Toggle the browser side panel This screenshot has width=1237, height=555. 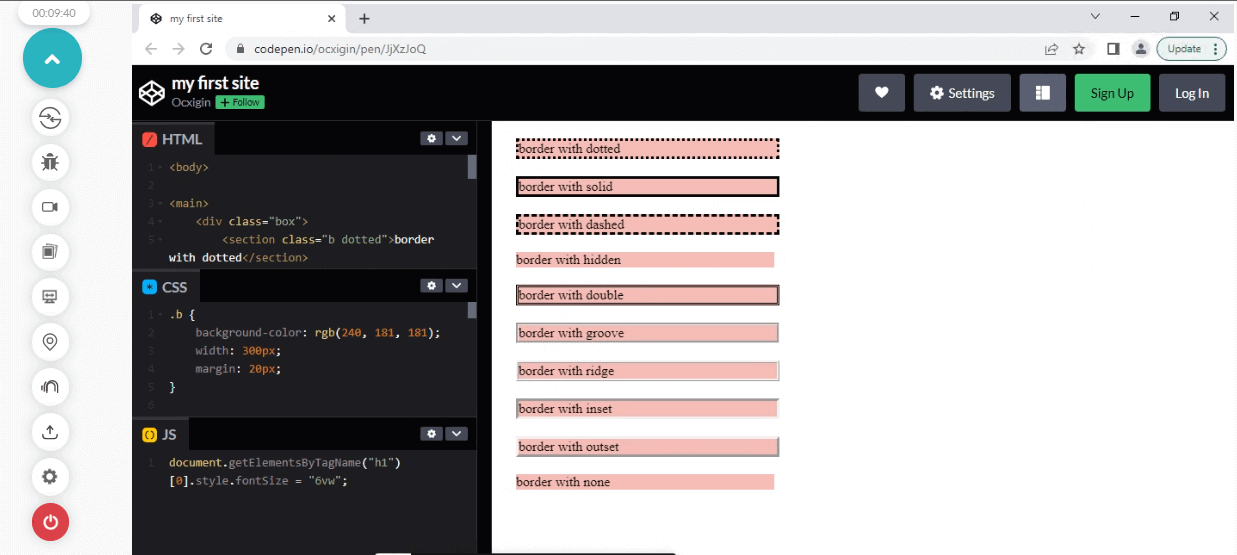[x=1112, y=48]
